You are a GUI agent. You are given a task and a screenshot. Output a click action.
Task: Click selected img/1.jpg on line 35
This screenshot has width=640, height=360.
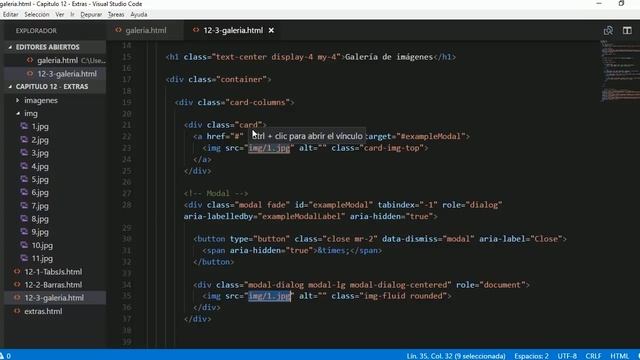[269, 296]
